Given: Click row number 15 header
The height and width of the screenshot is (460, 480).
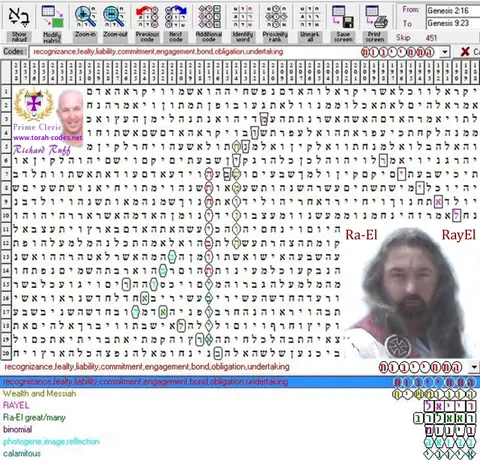Looking at the screenshot, I should [6, 284].
